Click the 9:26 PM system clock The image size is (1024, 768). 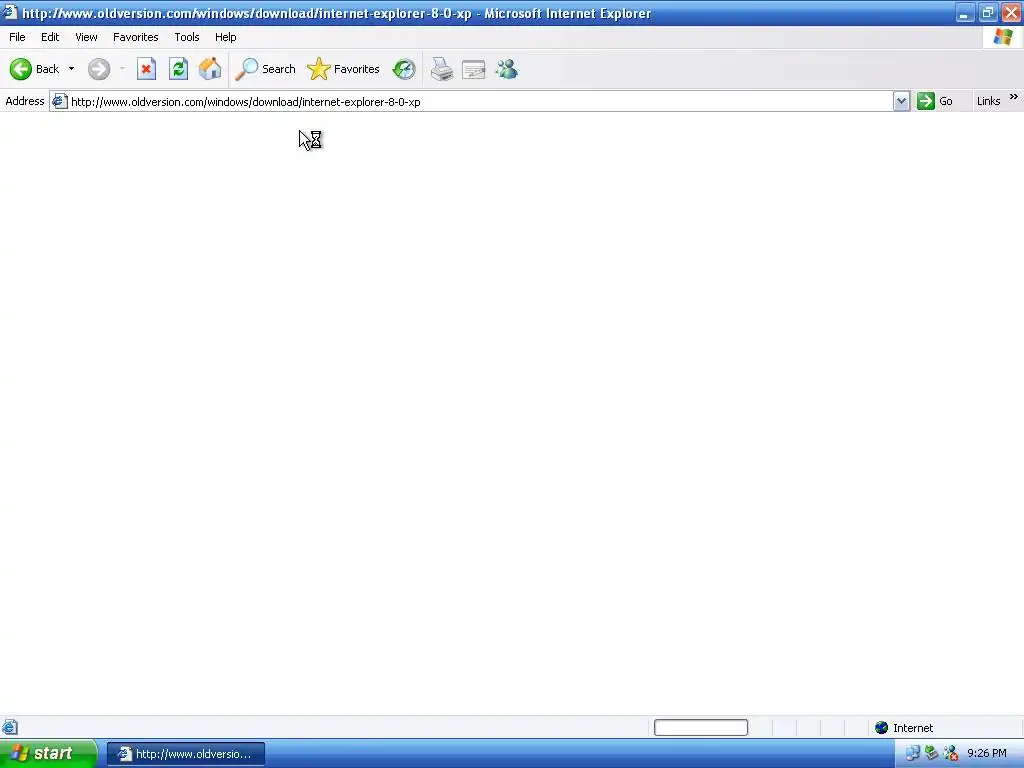[x=986, y=754]
